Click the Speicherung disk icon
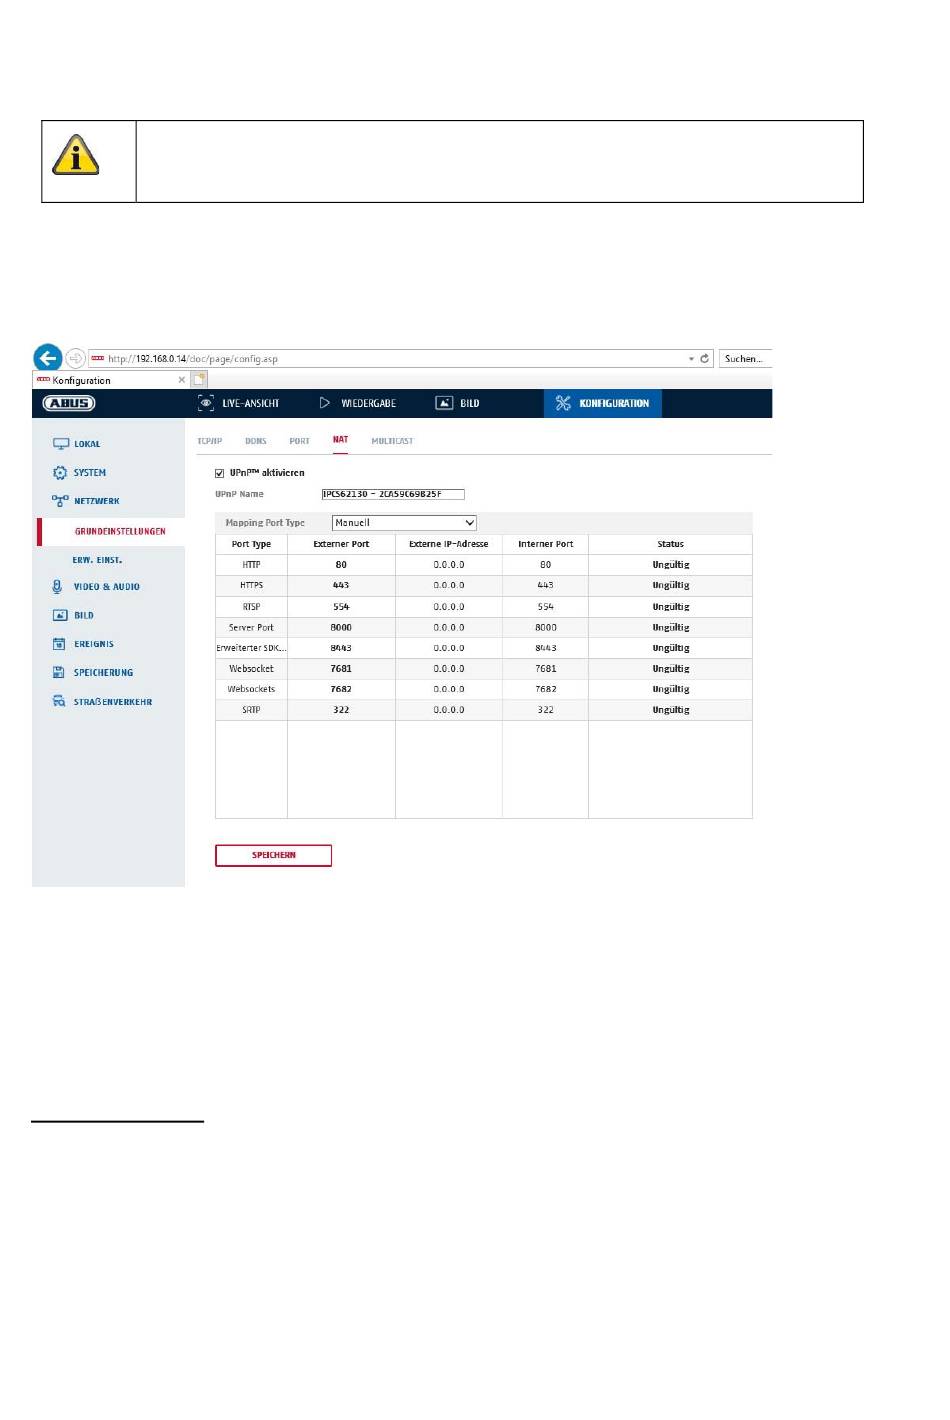The width and height of the screenshot is (950, 1420). [59, 673]
